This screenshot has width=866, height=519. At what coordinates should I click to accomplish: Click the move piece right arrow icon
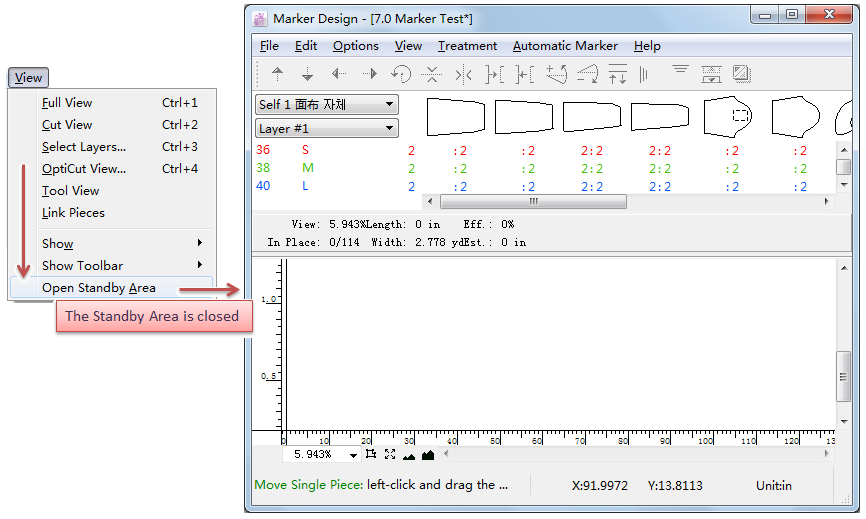point(370,74)
